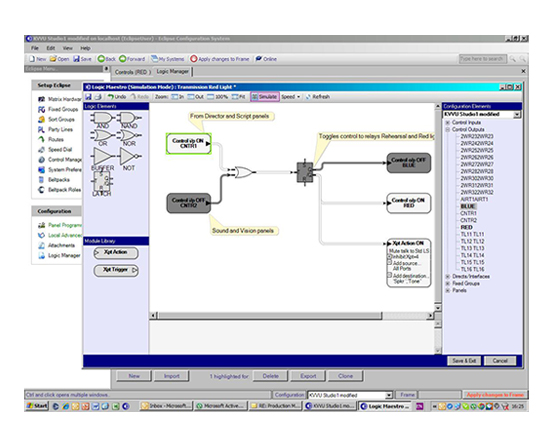Click the Logic Maestro save disk icon
This screenshot has height=448, width=553.
(89, 97)
